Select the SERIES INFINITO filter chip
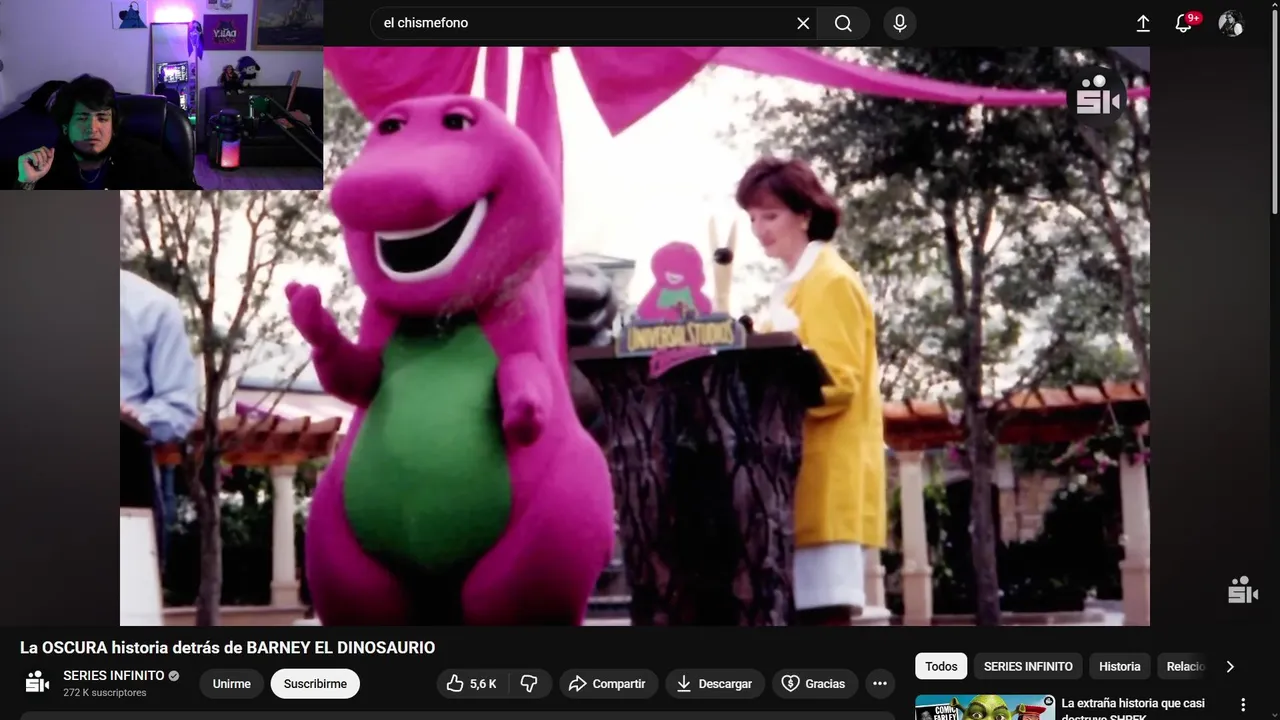Screen dimensions: 1280x720 click(x=1028, y=666)
